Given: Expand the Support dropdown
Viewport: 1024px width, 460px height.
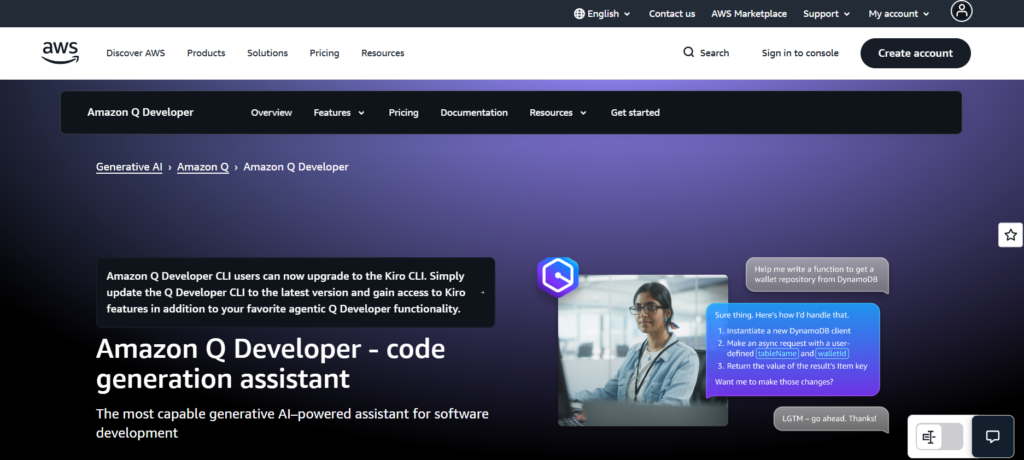Looking at the screenshot, I should point(826,14).
